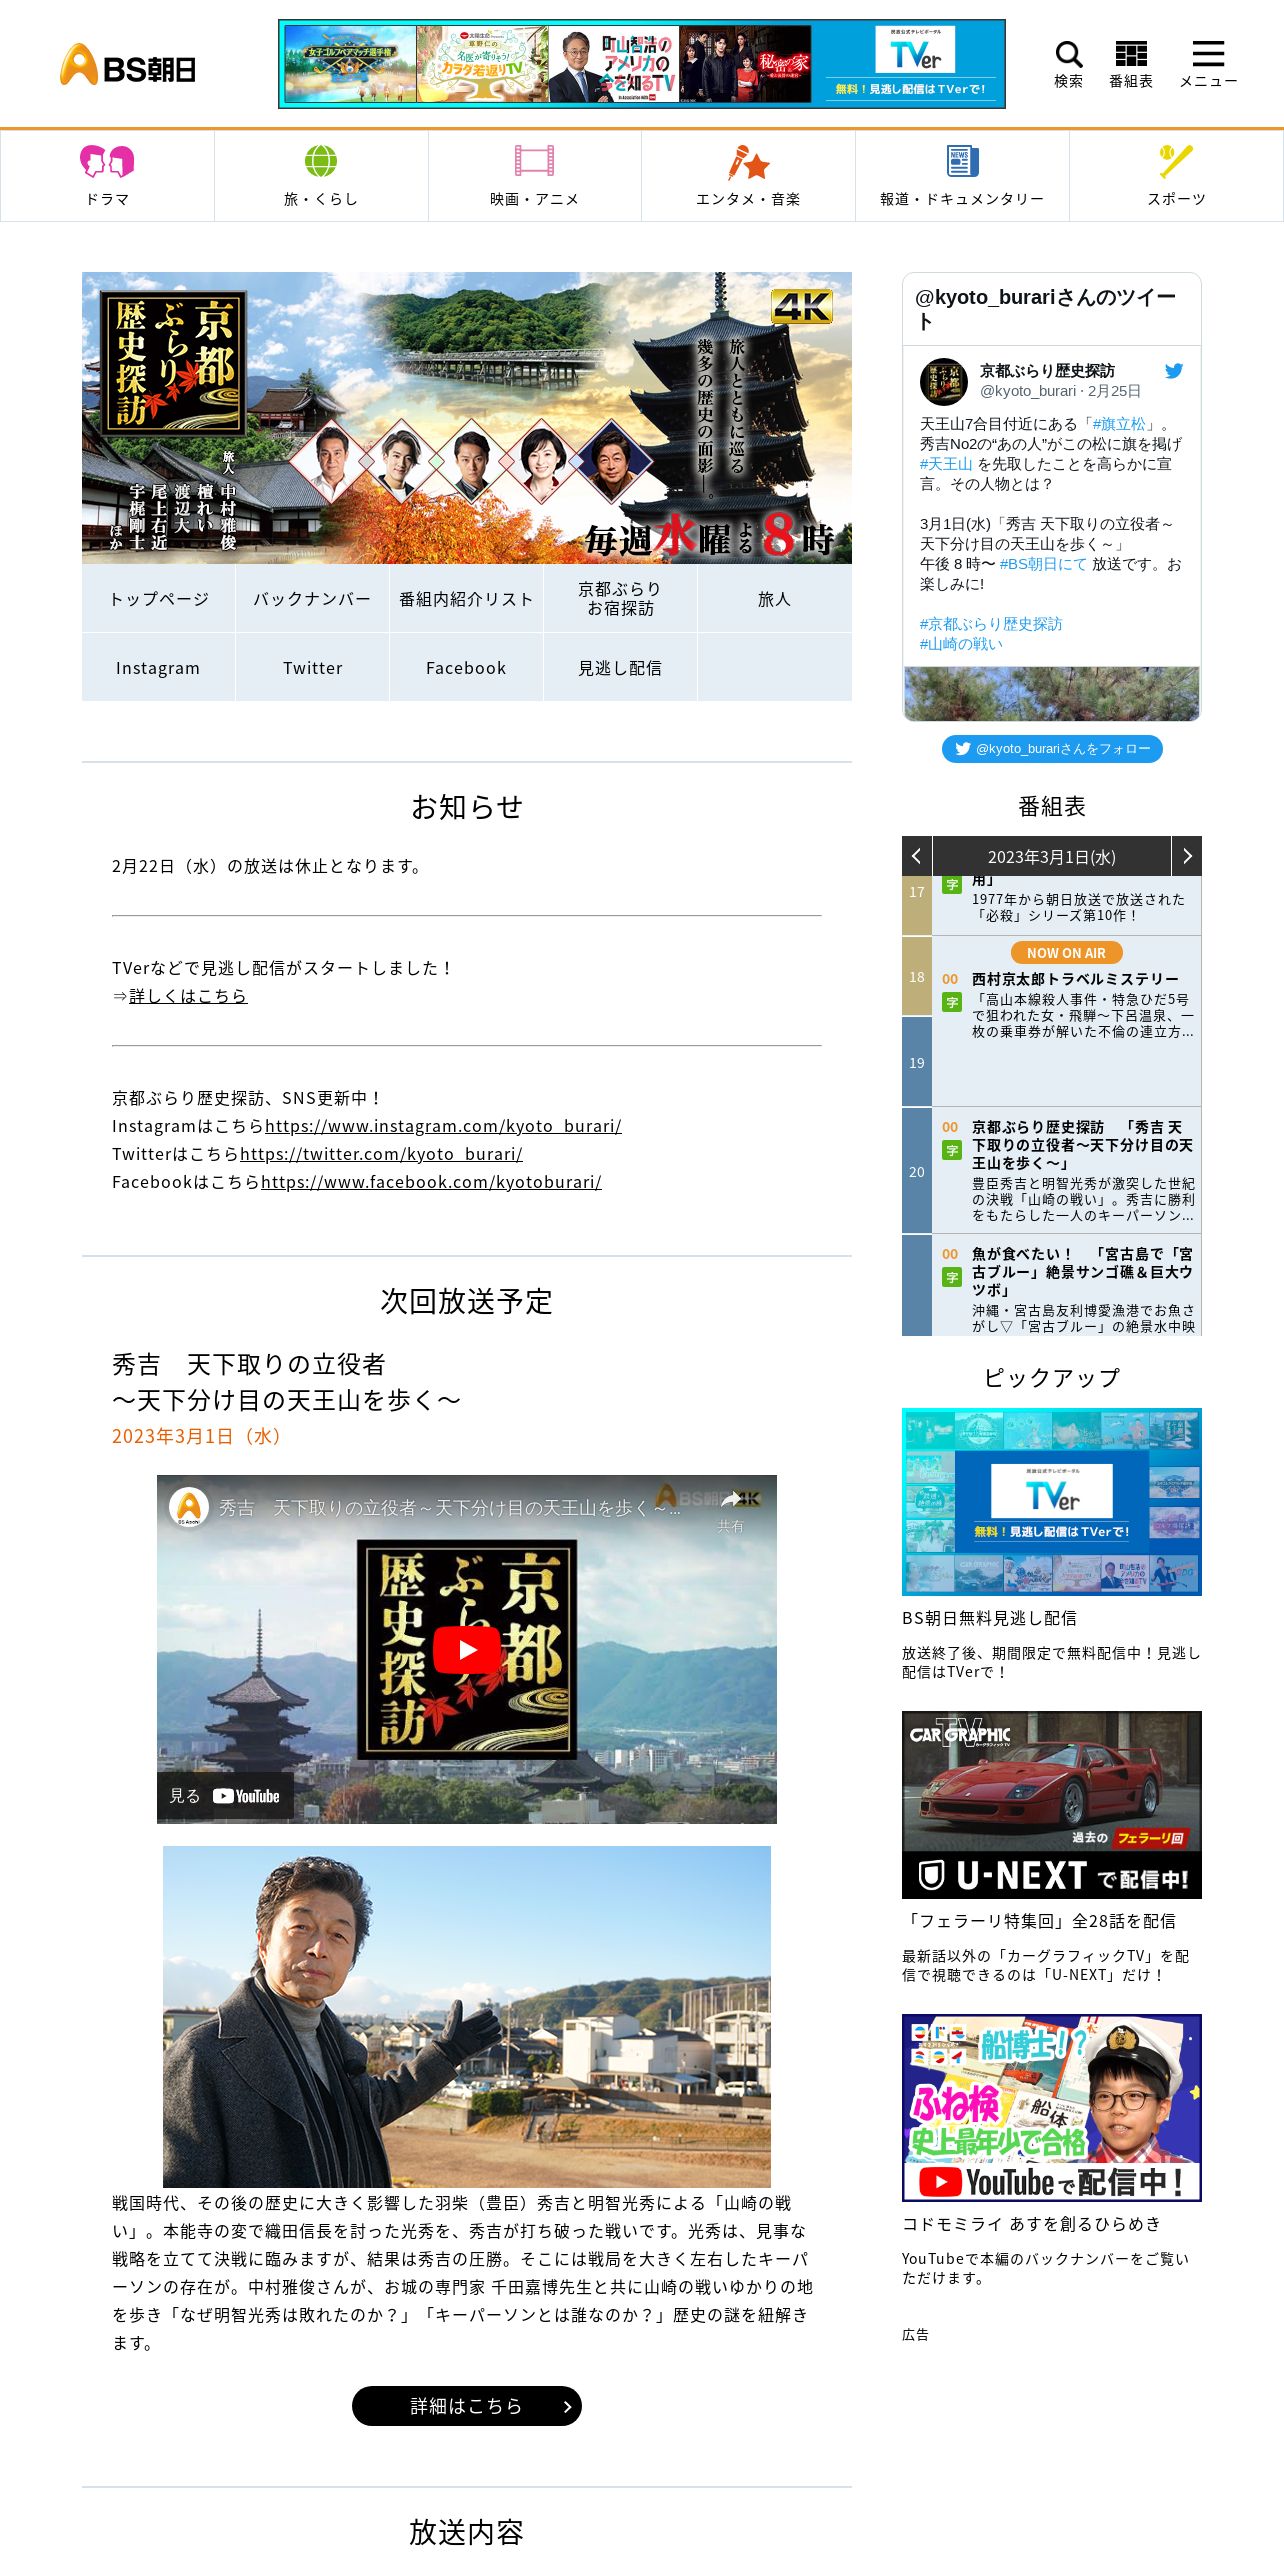1284x2568 pixels.
Task: Click the BS Asahi channel icon on video
Action: point(189,1506)
